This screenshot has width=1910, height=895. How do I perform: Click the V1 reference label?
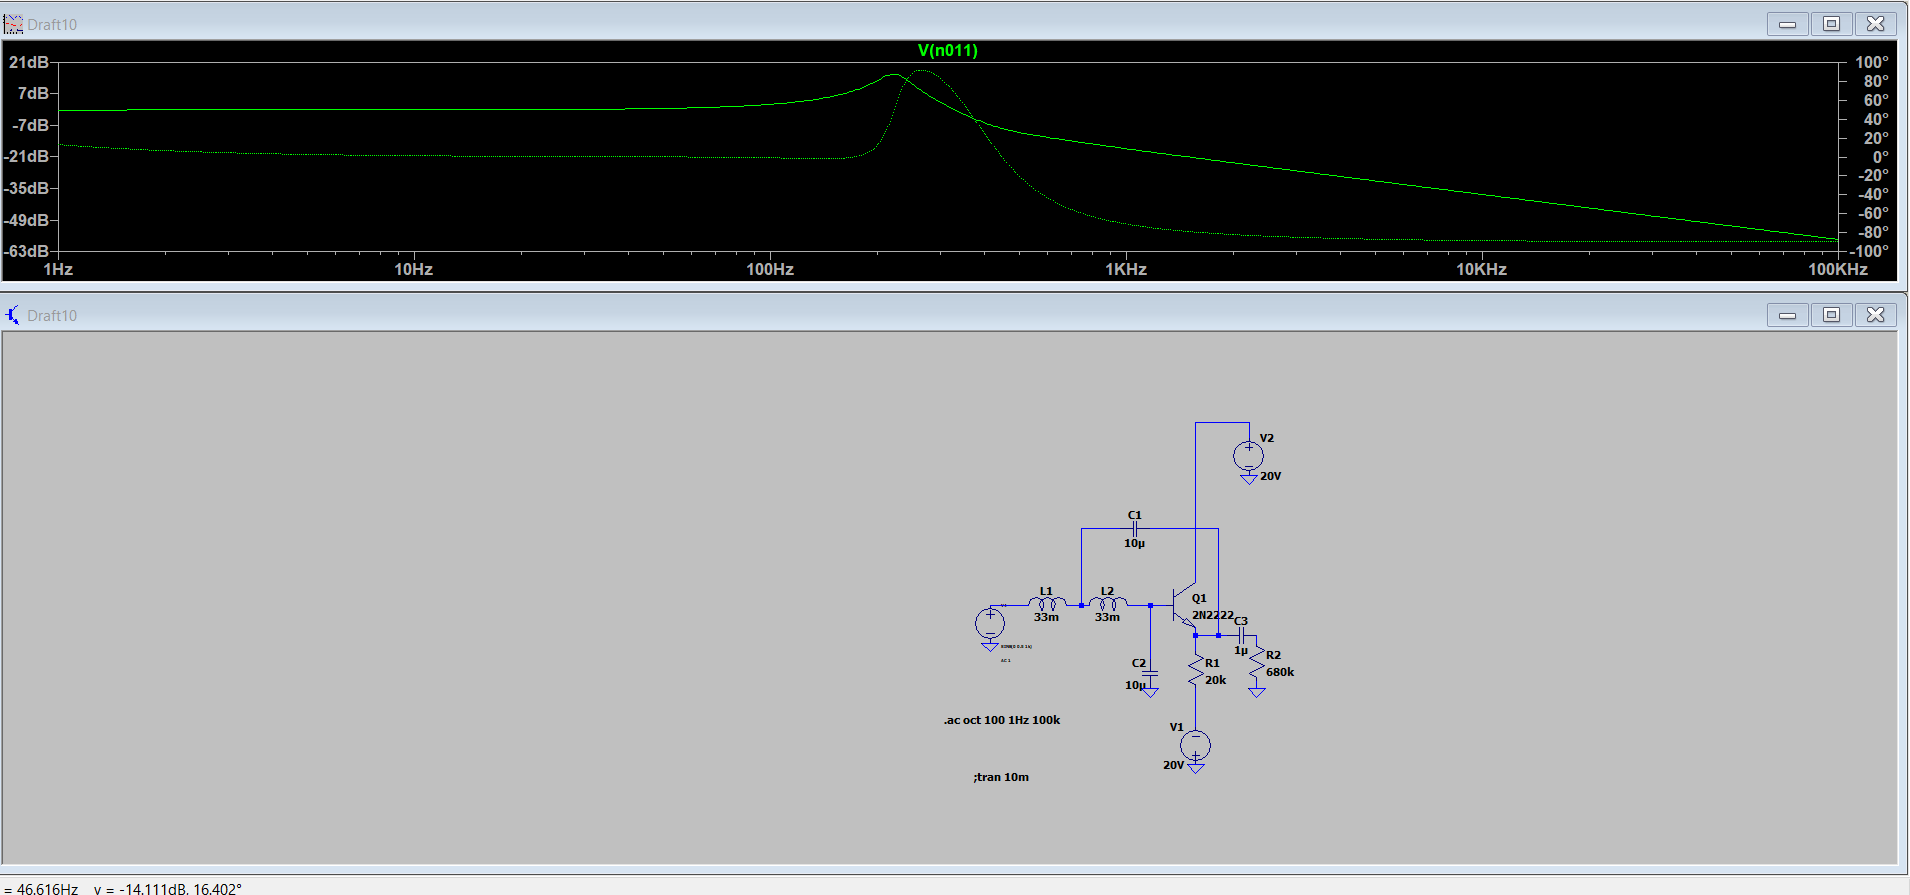point(1177,727)
